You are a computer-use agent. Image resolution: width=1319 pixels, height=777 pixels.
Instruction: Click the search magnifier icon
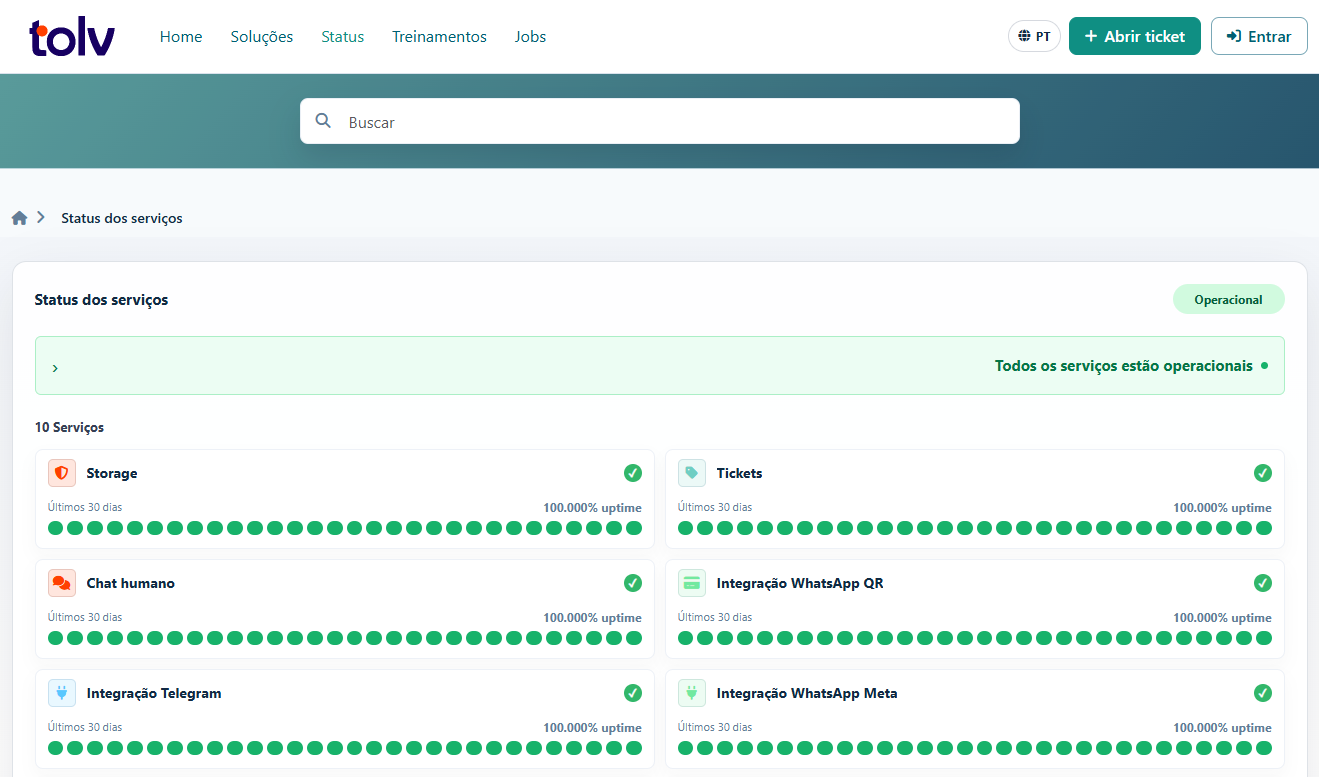click(323, 121)
